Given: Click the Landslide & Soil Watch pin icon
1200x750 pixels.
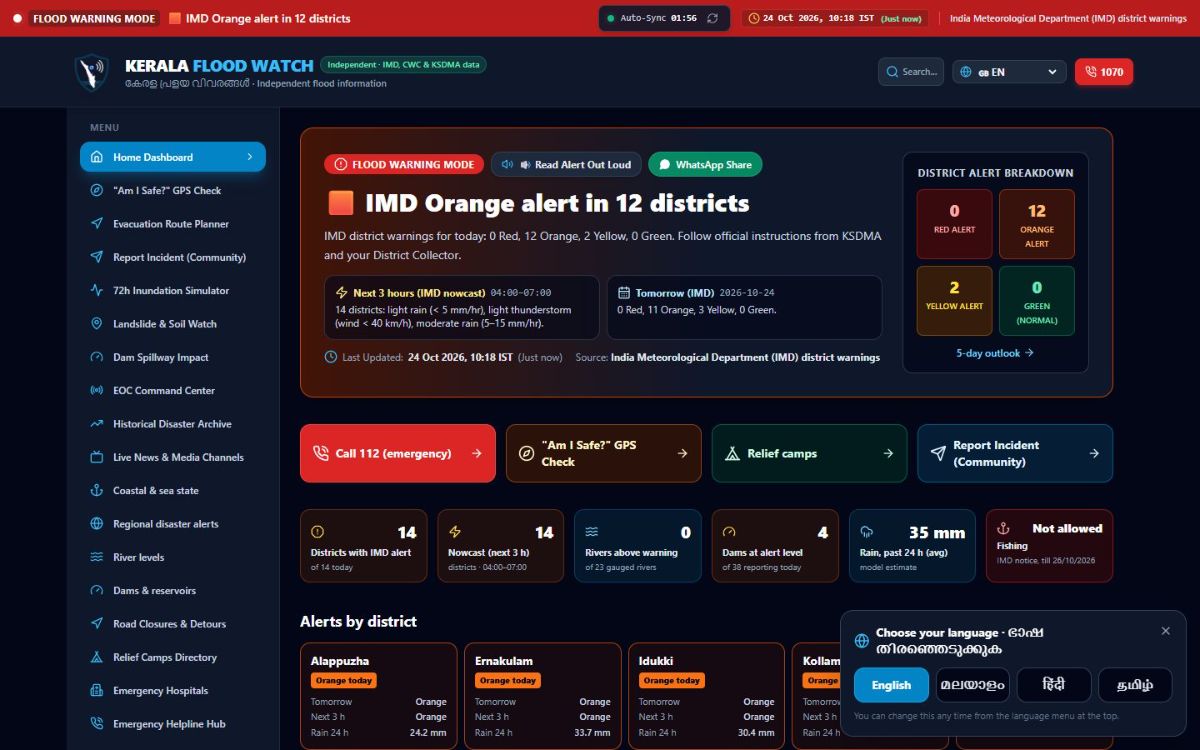Looking at the screenshot, I should pyautogui.click(x=97, y=324).
